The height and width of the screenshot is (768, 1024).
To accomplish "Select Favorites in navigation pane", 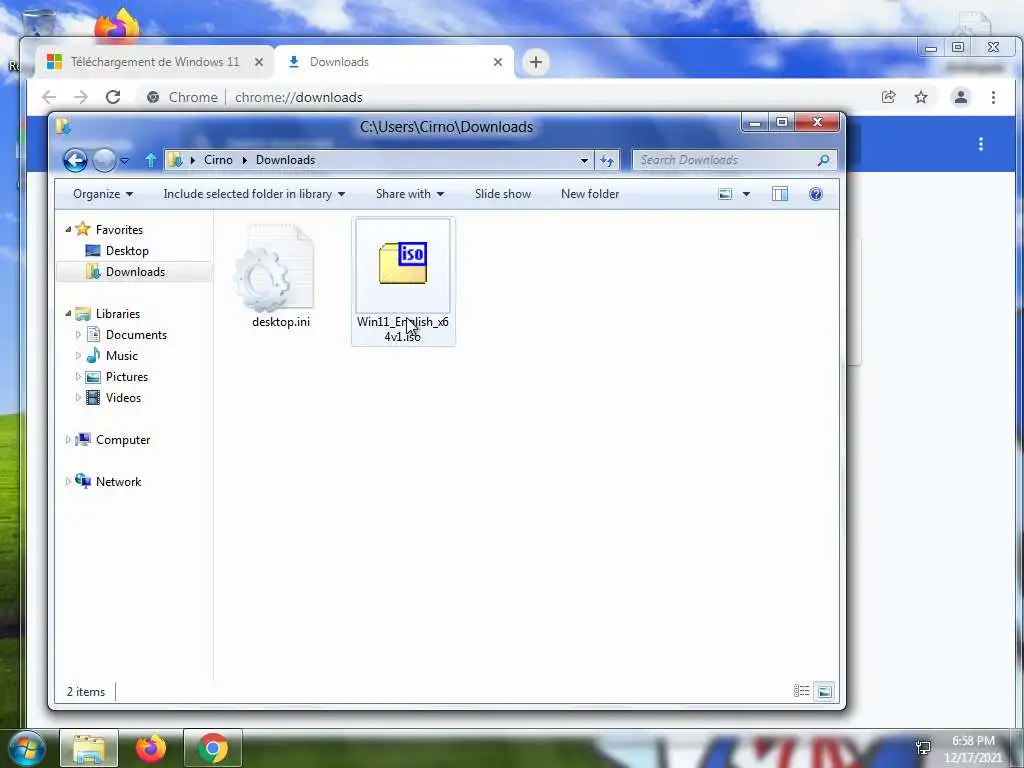I will coord(119,230).
